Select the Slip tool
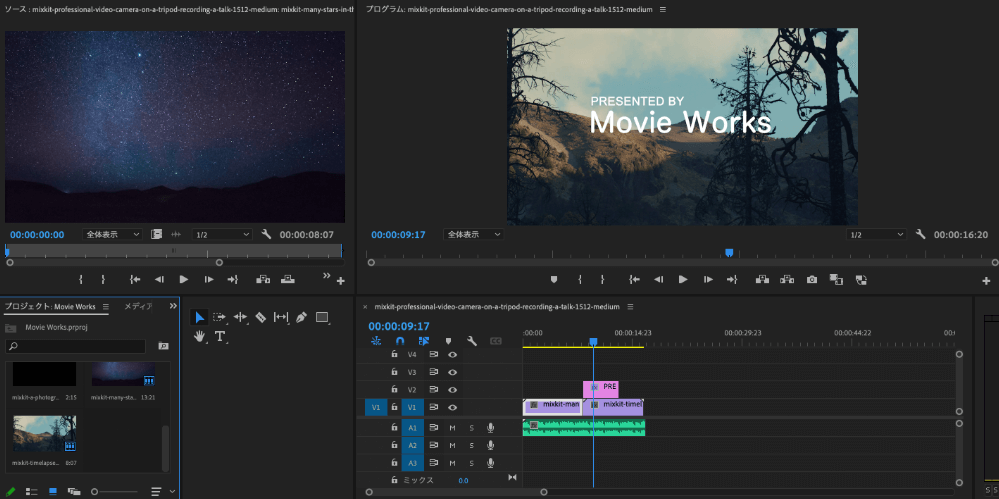Screen dimensions: 999x499 click(281, 317)
